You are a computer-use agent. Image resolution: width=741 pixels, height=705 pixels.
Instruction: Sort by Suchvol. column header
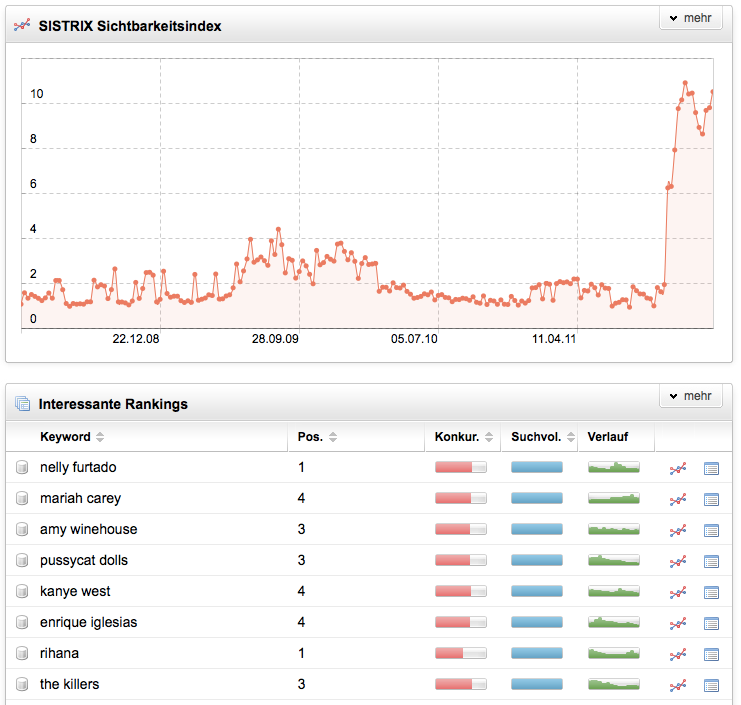point(537,437)
